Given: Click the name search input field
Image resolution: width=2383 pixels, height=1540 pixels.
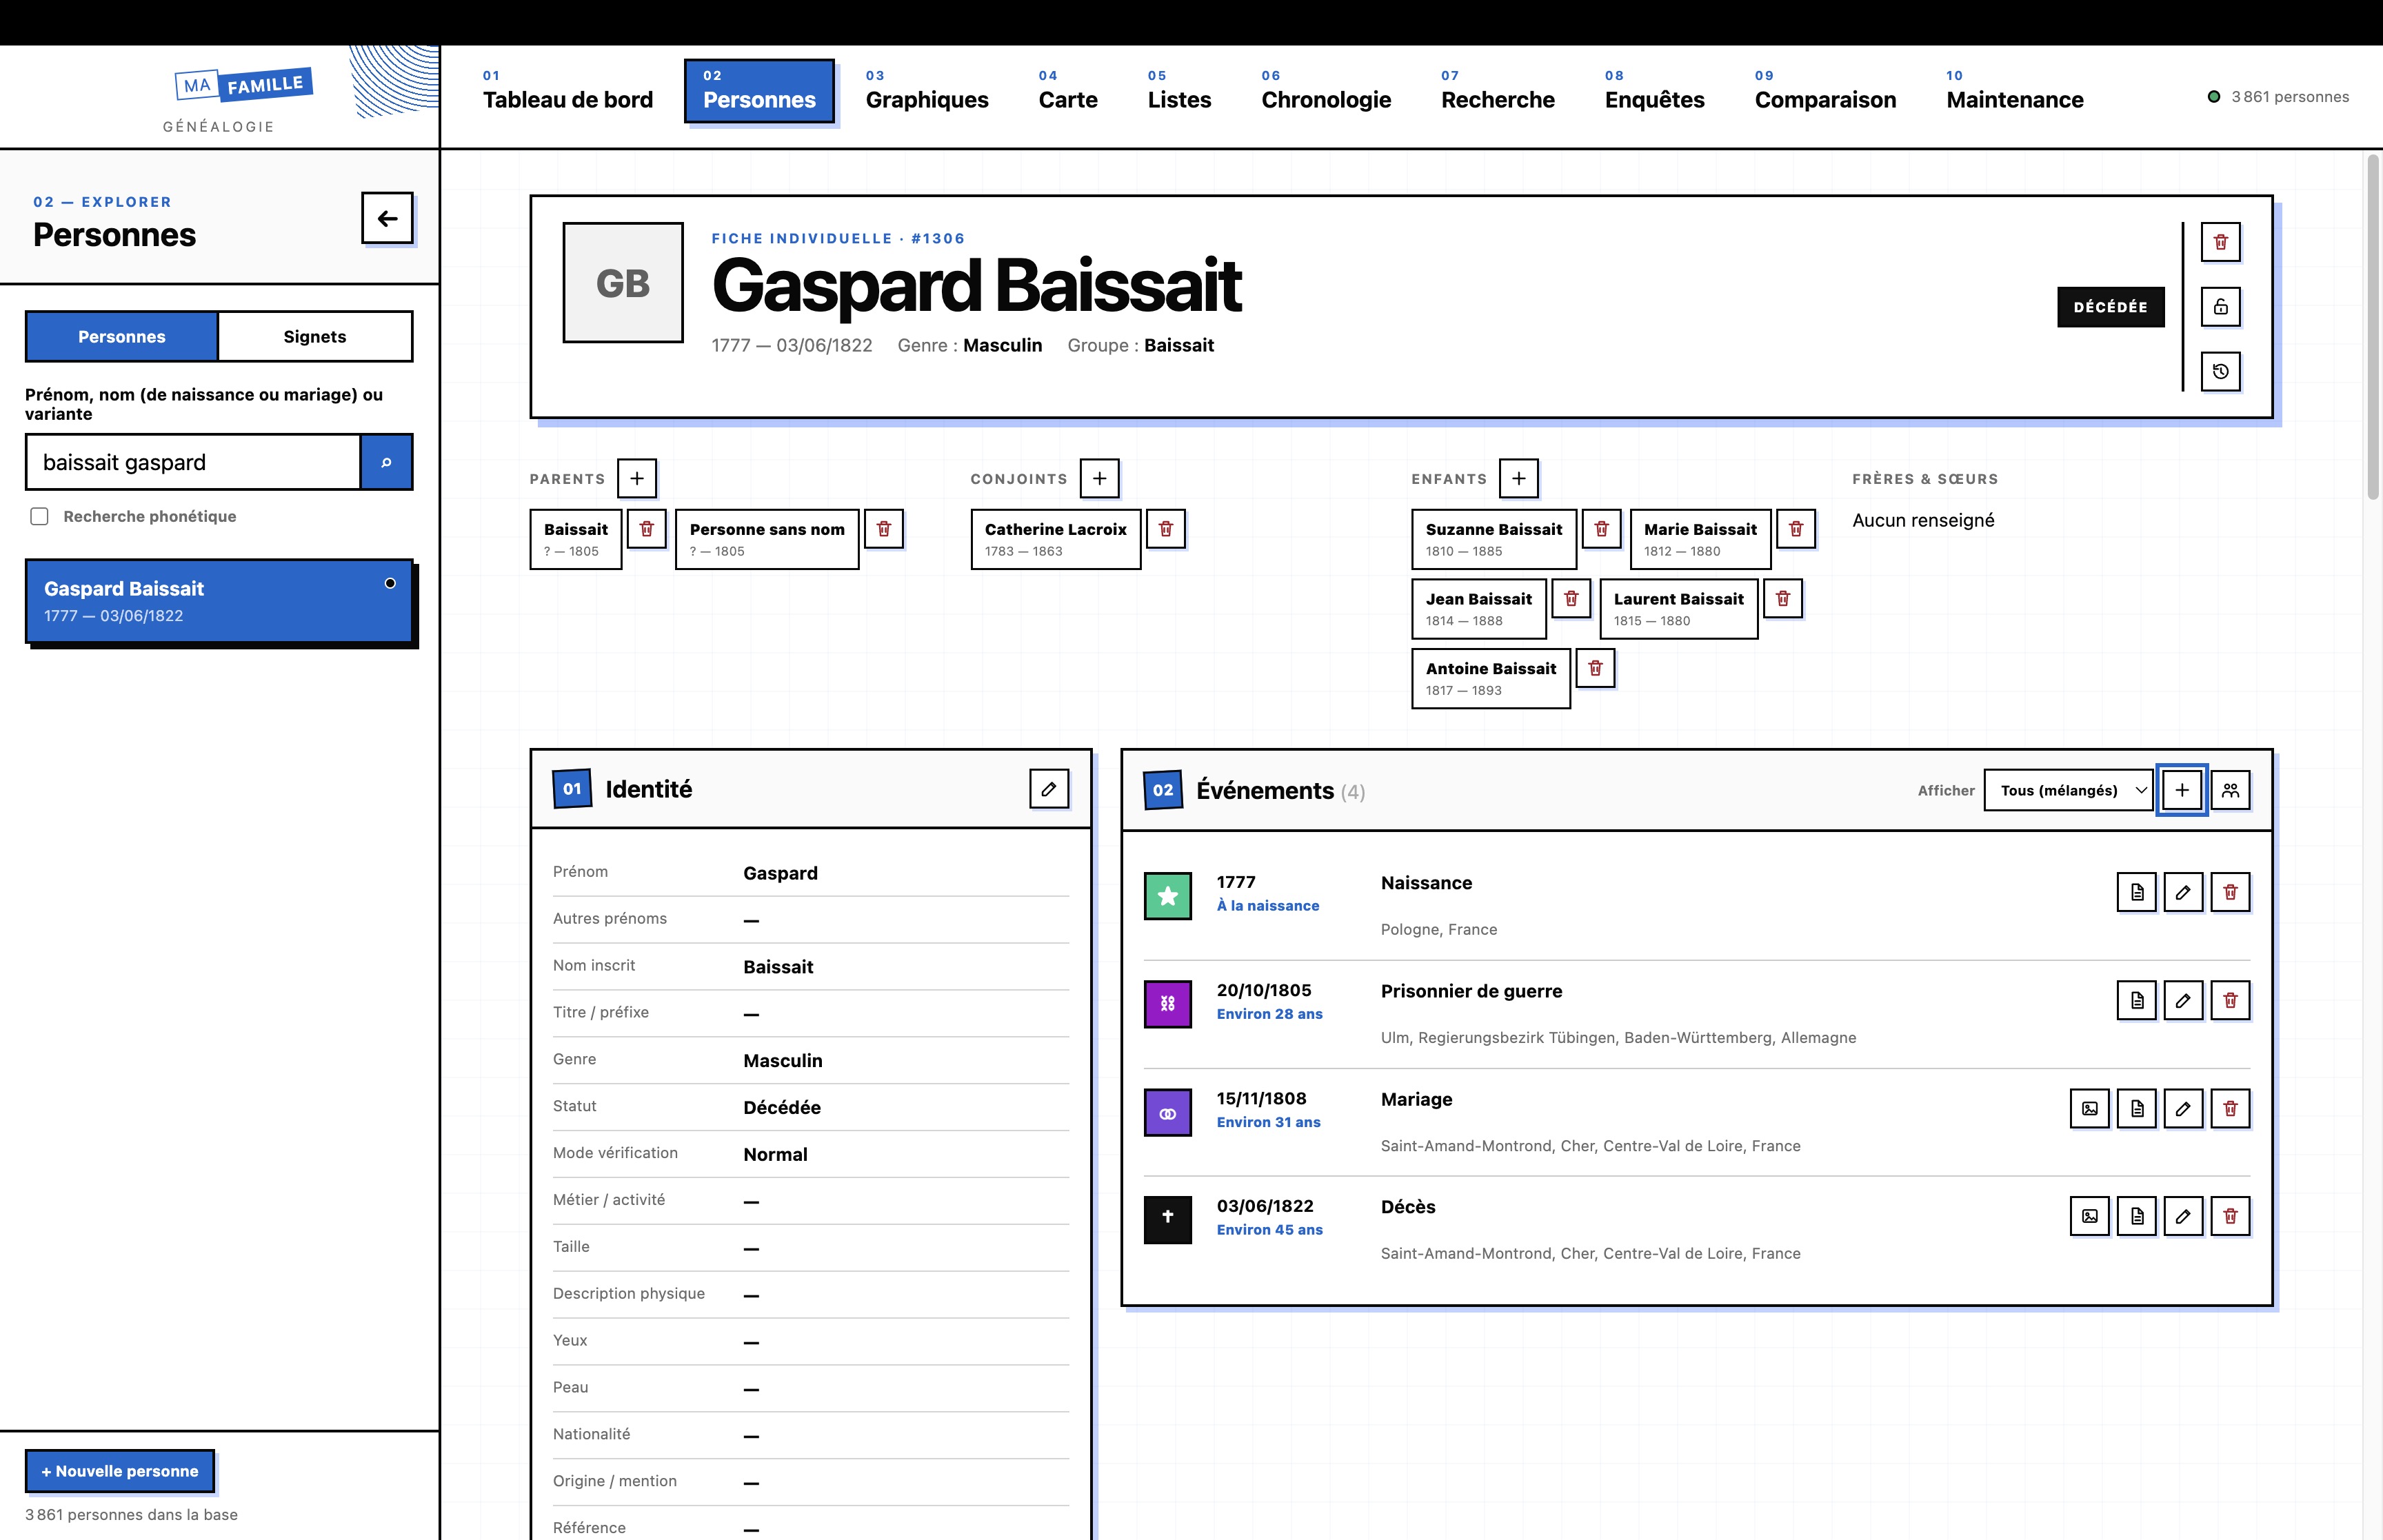Looking at the screenshot, I should pos(193,462).
